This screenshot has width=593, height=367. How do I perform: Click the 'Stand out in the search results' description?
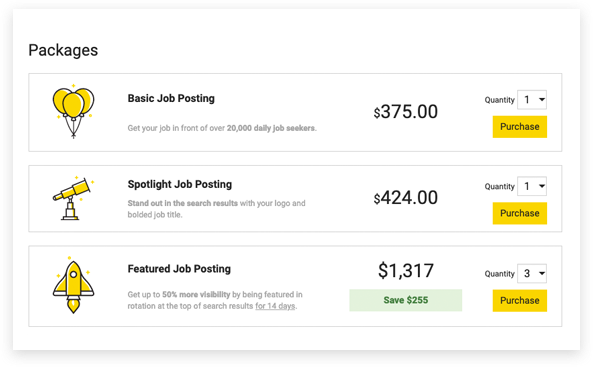(183, 203)
